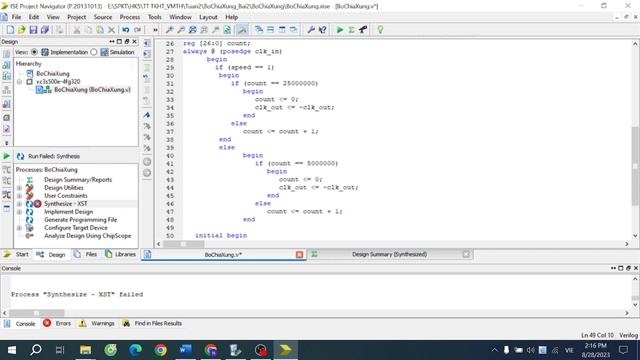Open the Project menu

(x=76, y=17)
